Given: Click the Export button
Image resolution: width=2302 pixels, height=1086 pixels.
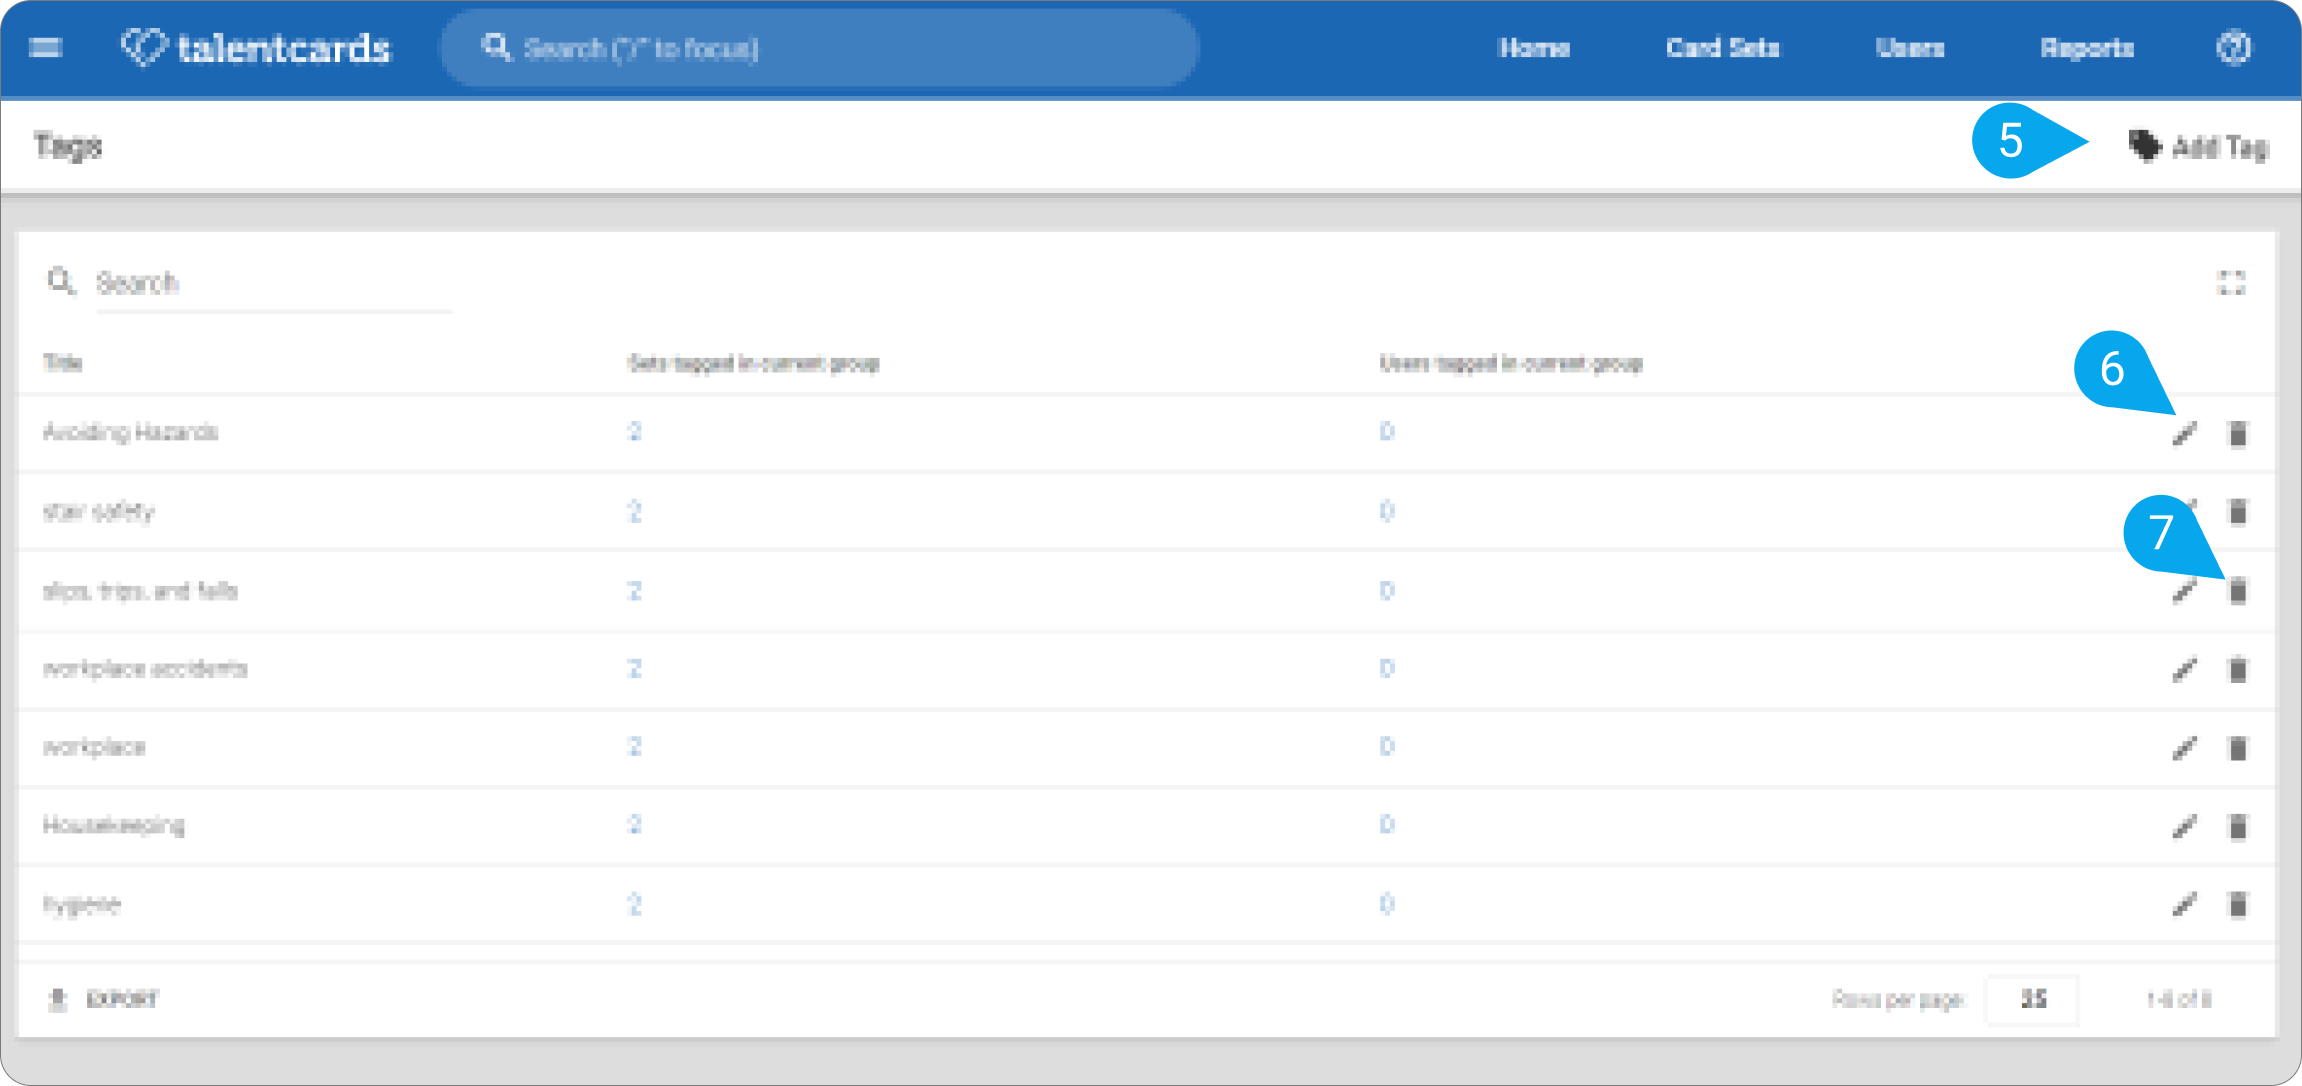Looking at the screenshot, I should point(103,999).
